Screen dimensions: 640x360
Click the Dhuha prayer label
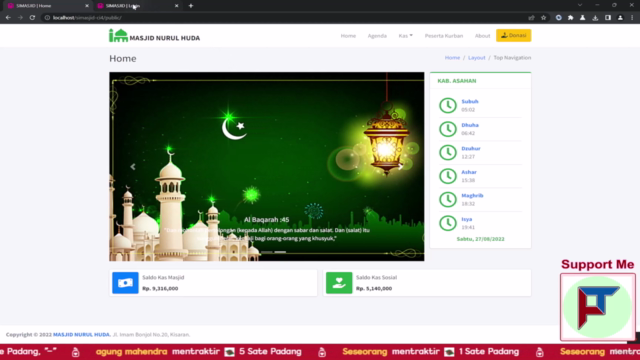470,125
